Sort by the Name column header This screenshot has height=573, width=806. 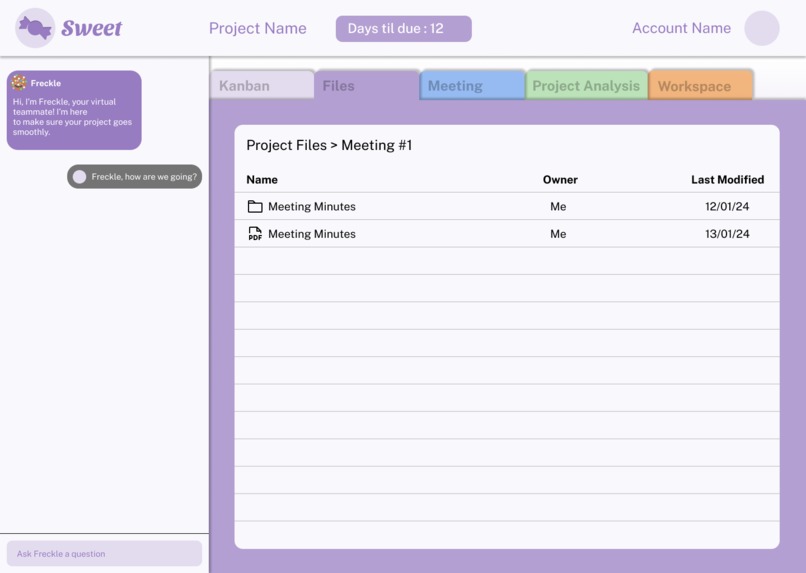coord(262,180)
